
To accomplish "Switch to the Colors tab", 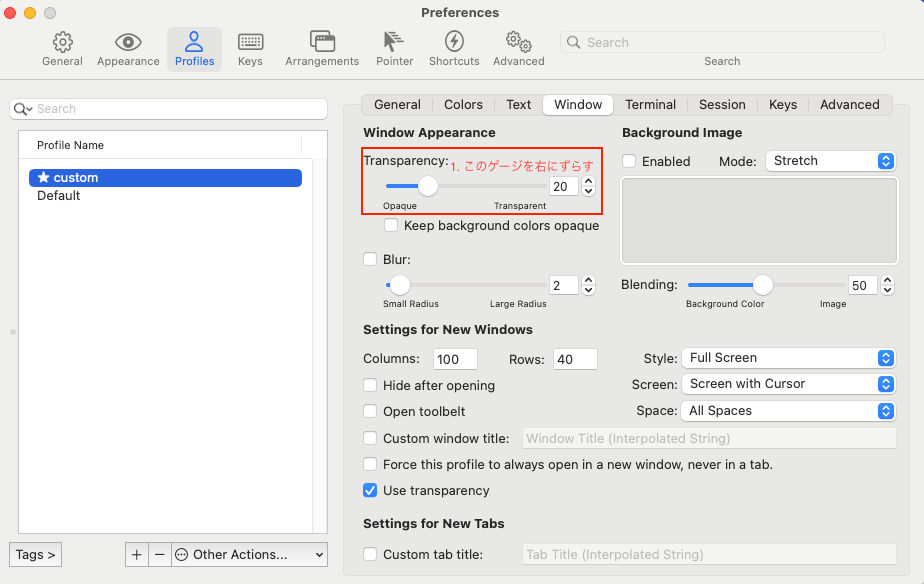I will (463, 105).
